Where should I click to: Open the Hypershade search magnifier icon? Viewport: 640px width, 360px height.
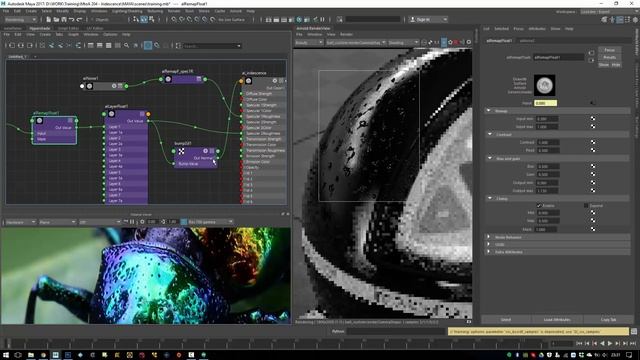pos(127,46)
